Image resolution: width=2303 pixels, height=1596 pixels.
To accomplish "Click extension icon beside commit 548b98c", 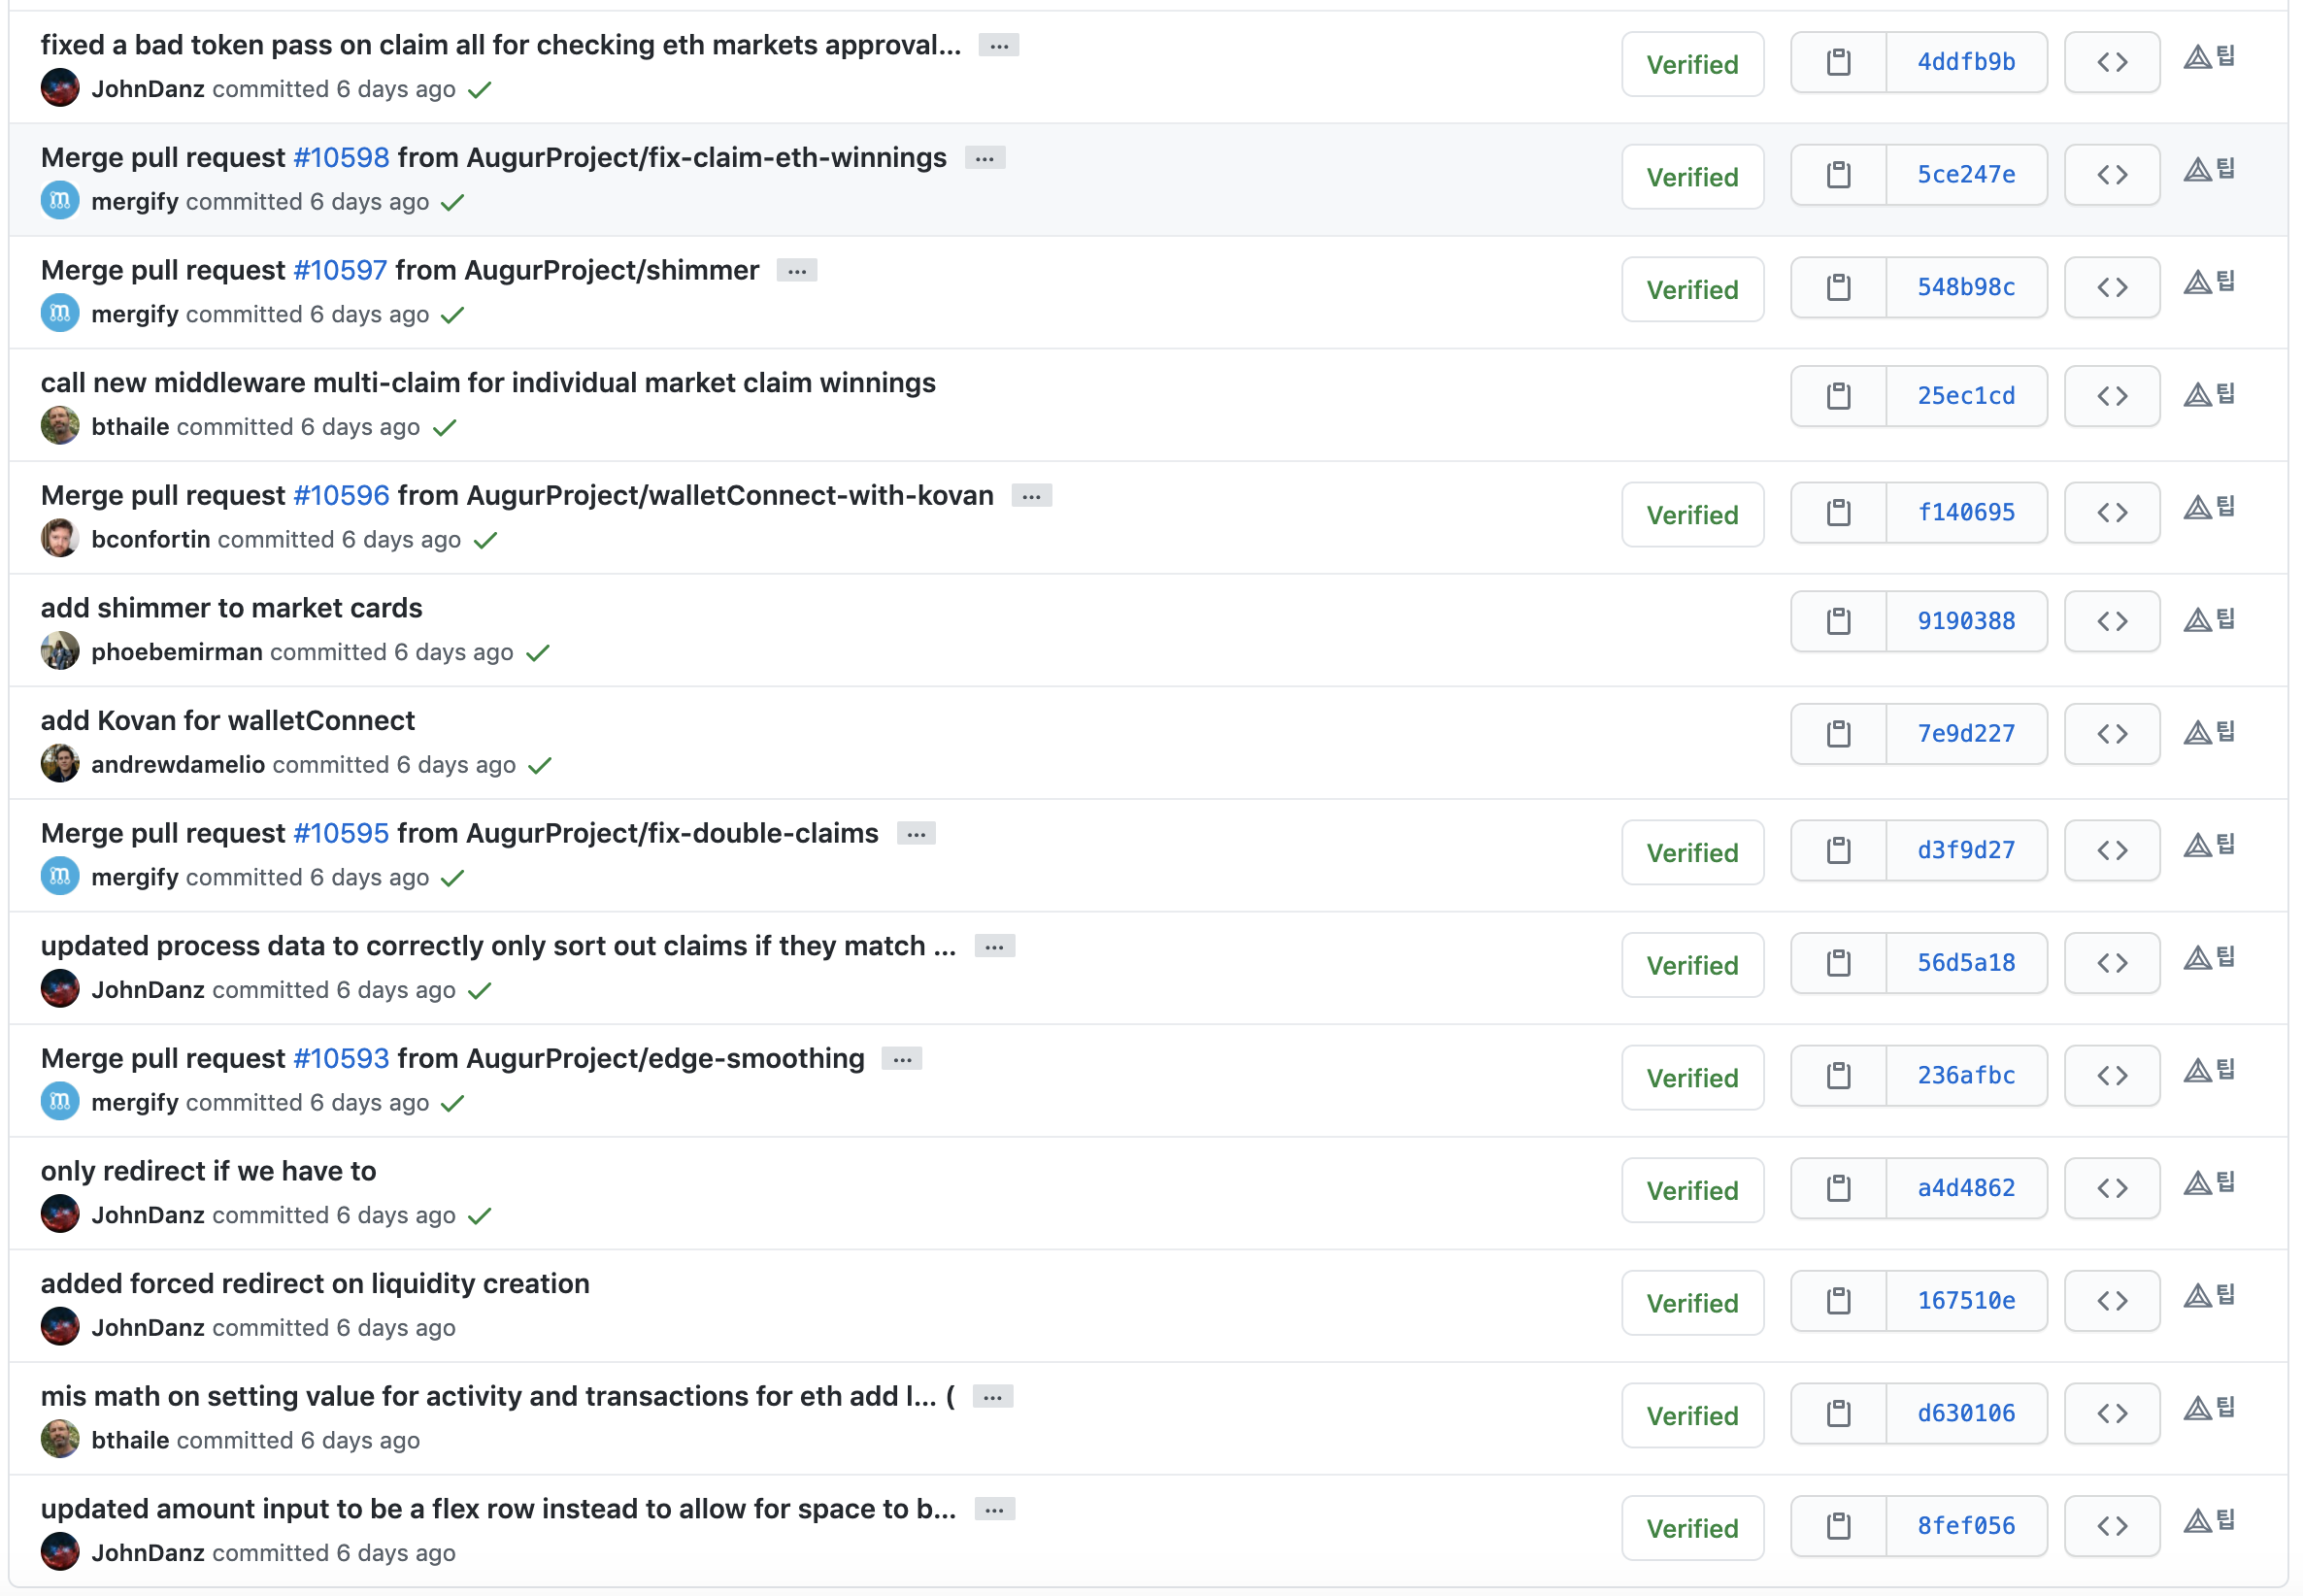I will point(2208,283).
